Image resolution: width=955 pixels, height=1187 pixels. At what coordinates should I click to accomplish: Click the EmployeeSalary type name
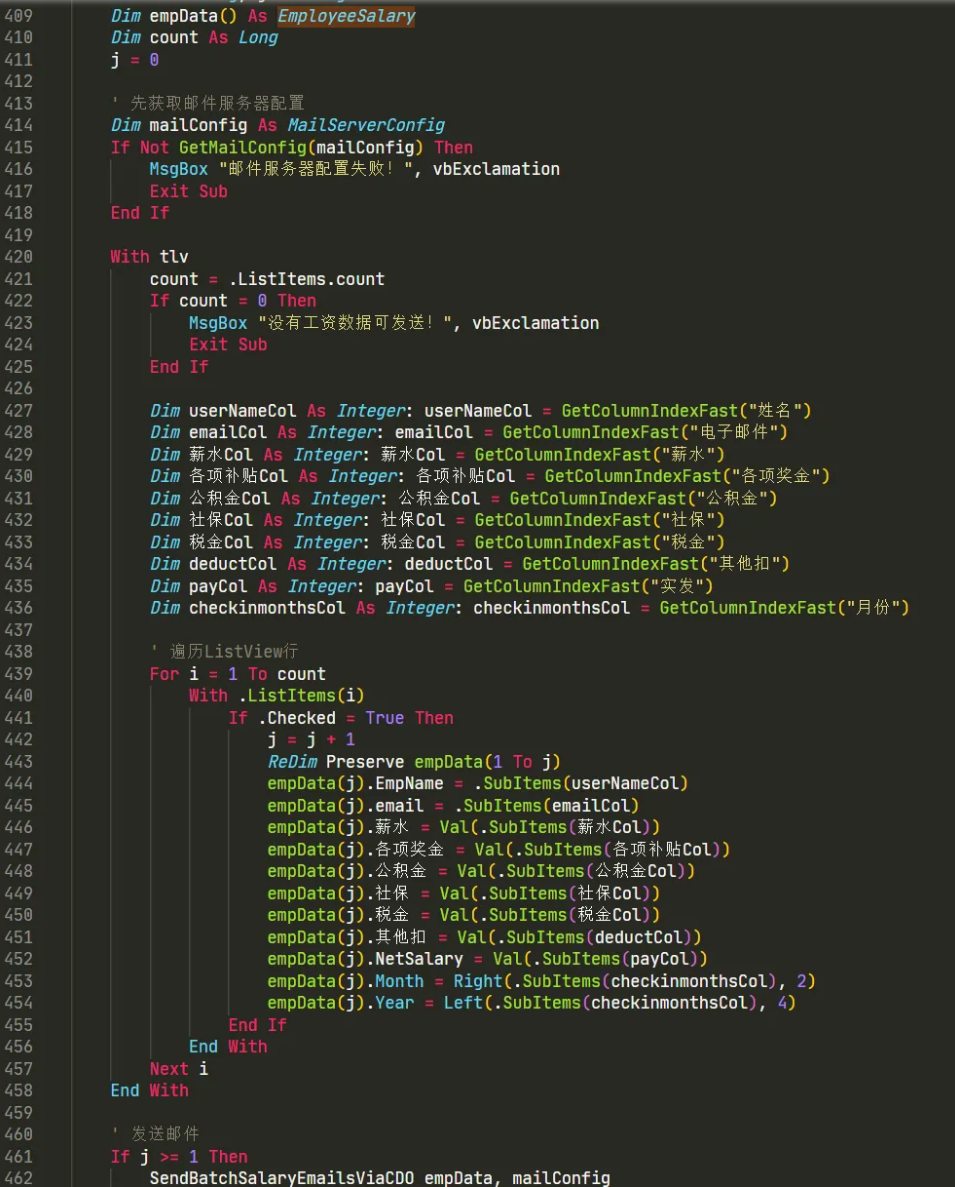(x=346, y=16)
